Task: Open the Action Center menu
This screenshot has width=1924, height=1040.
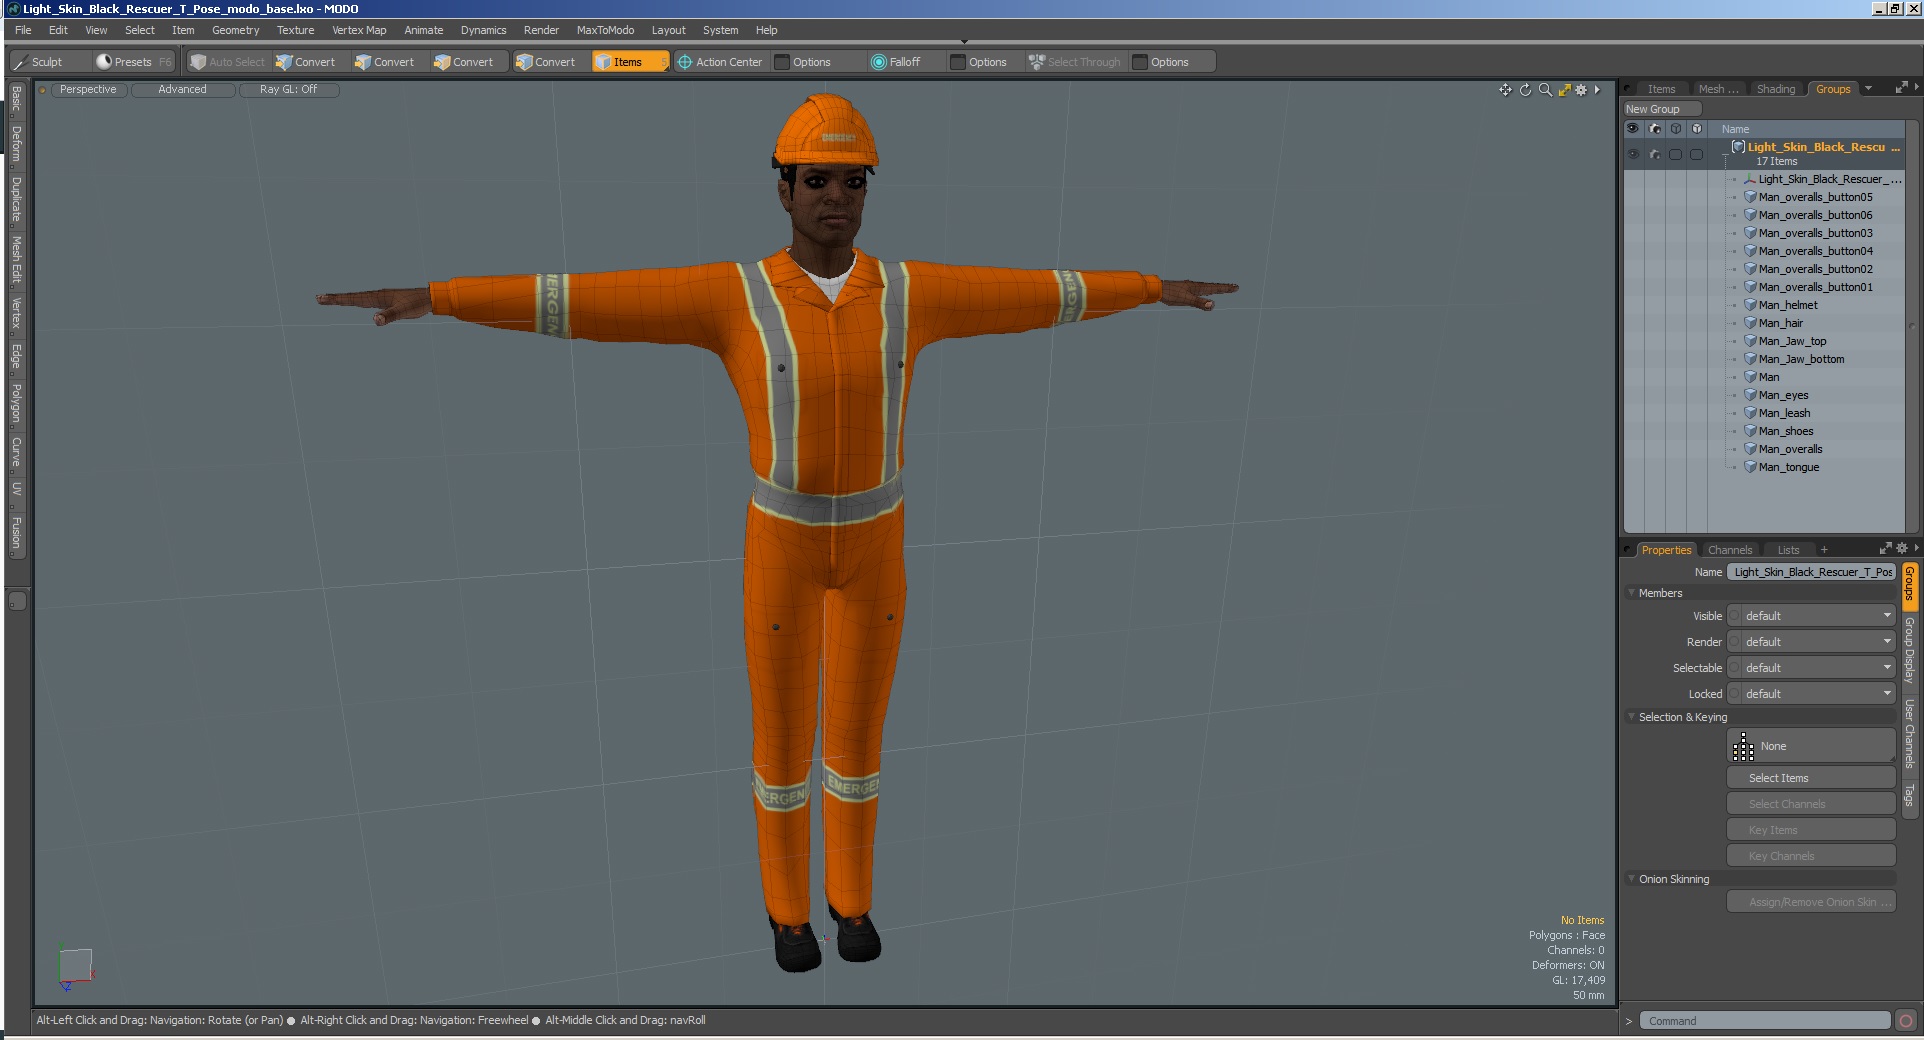Action: (720, 62)
